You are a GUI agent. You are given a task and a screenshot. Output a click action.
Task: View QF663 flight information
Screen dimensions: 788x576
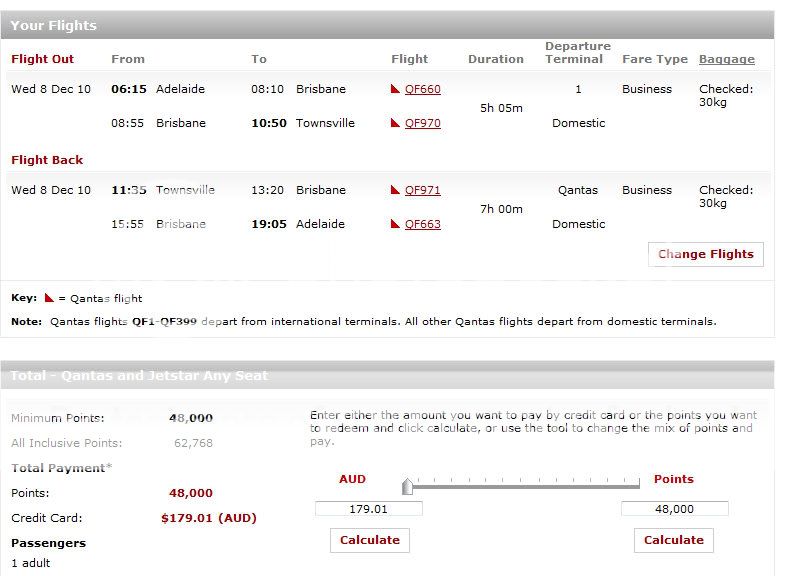tap(422, 225)
